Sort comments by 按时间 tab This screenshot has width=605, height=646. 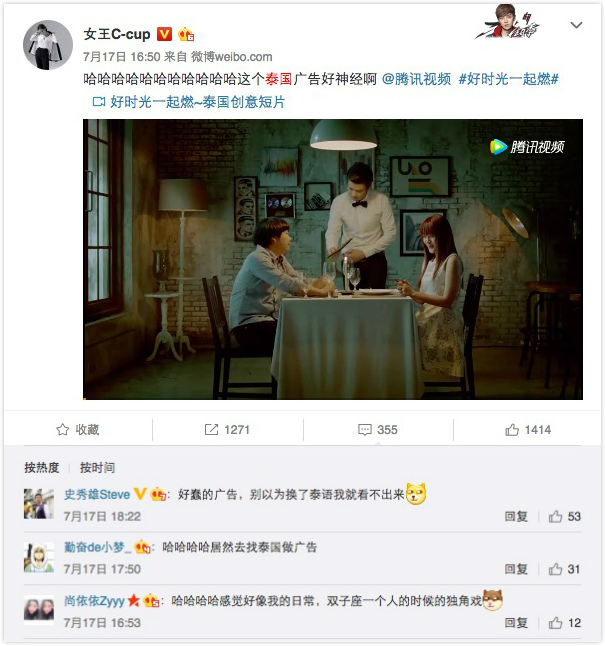(97, 468)
